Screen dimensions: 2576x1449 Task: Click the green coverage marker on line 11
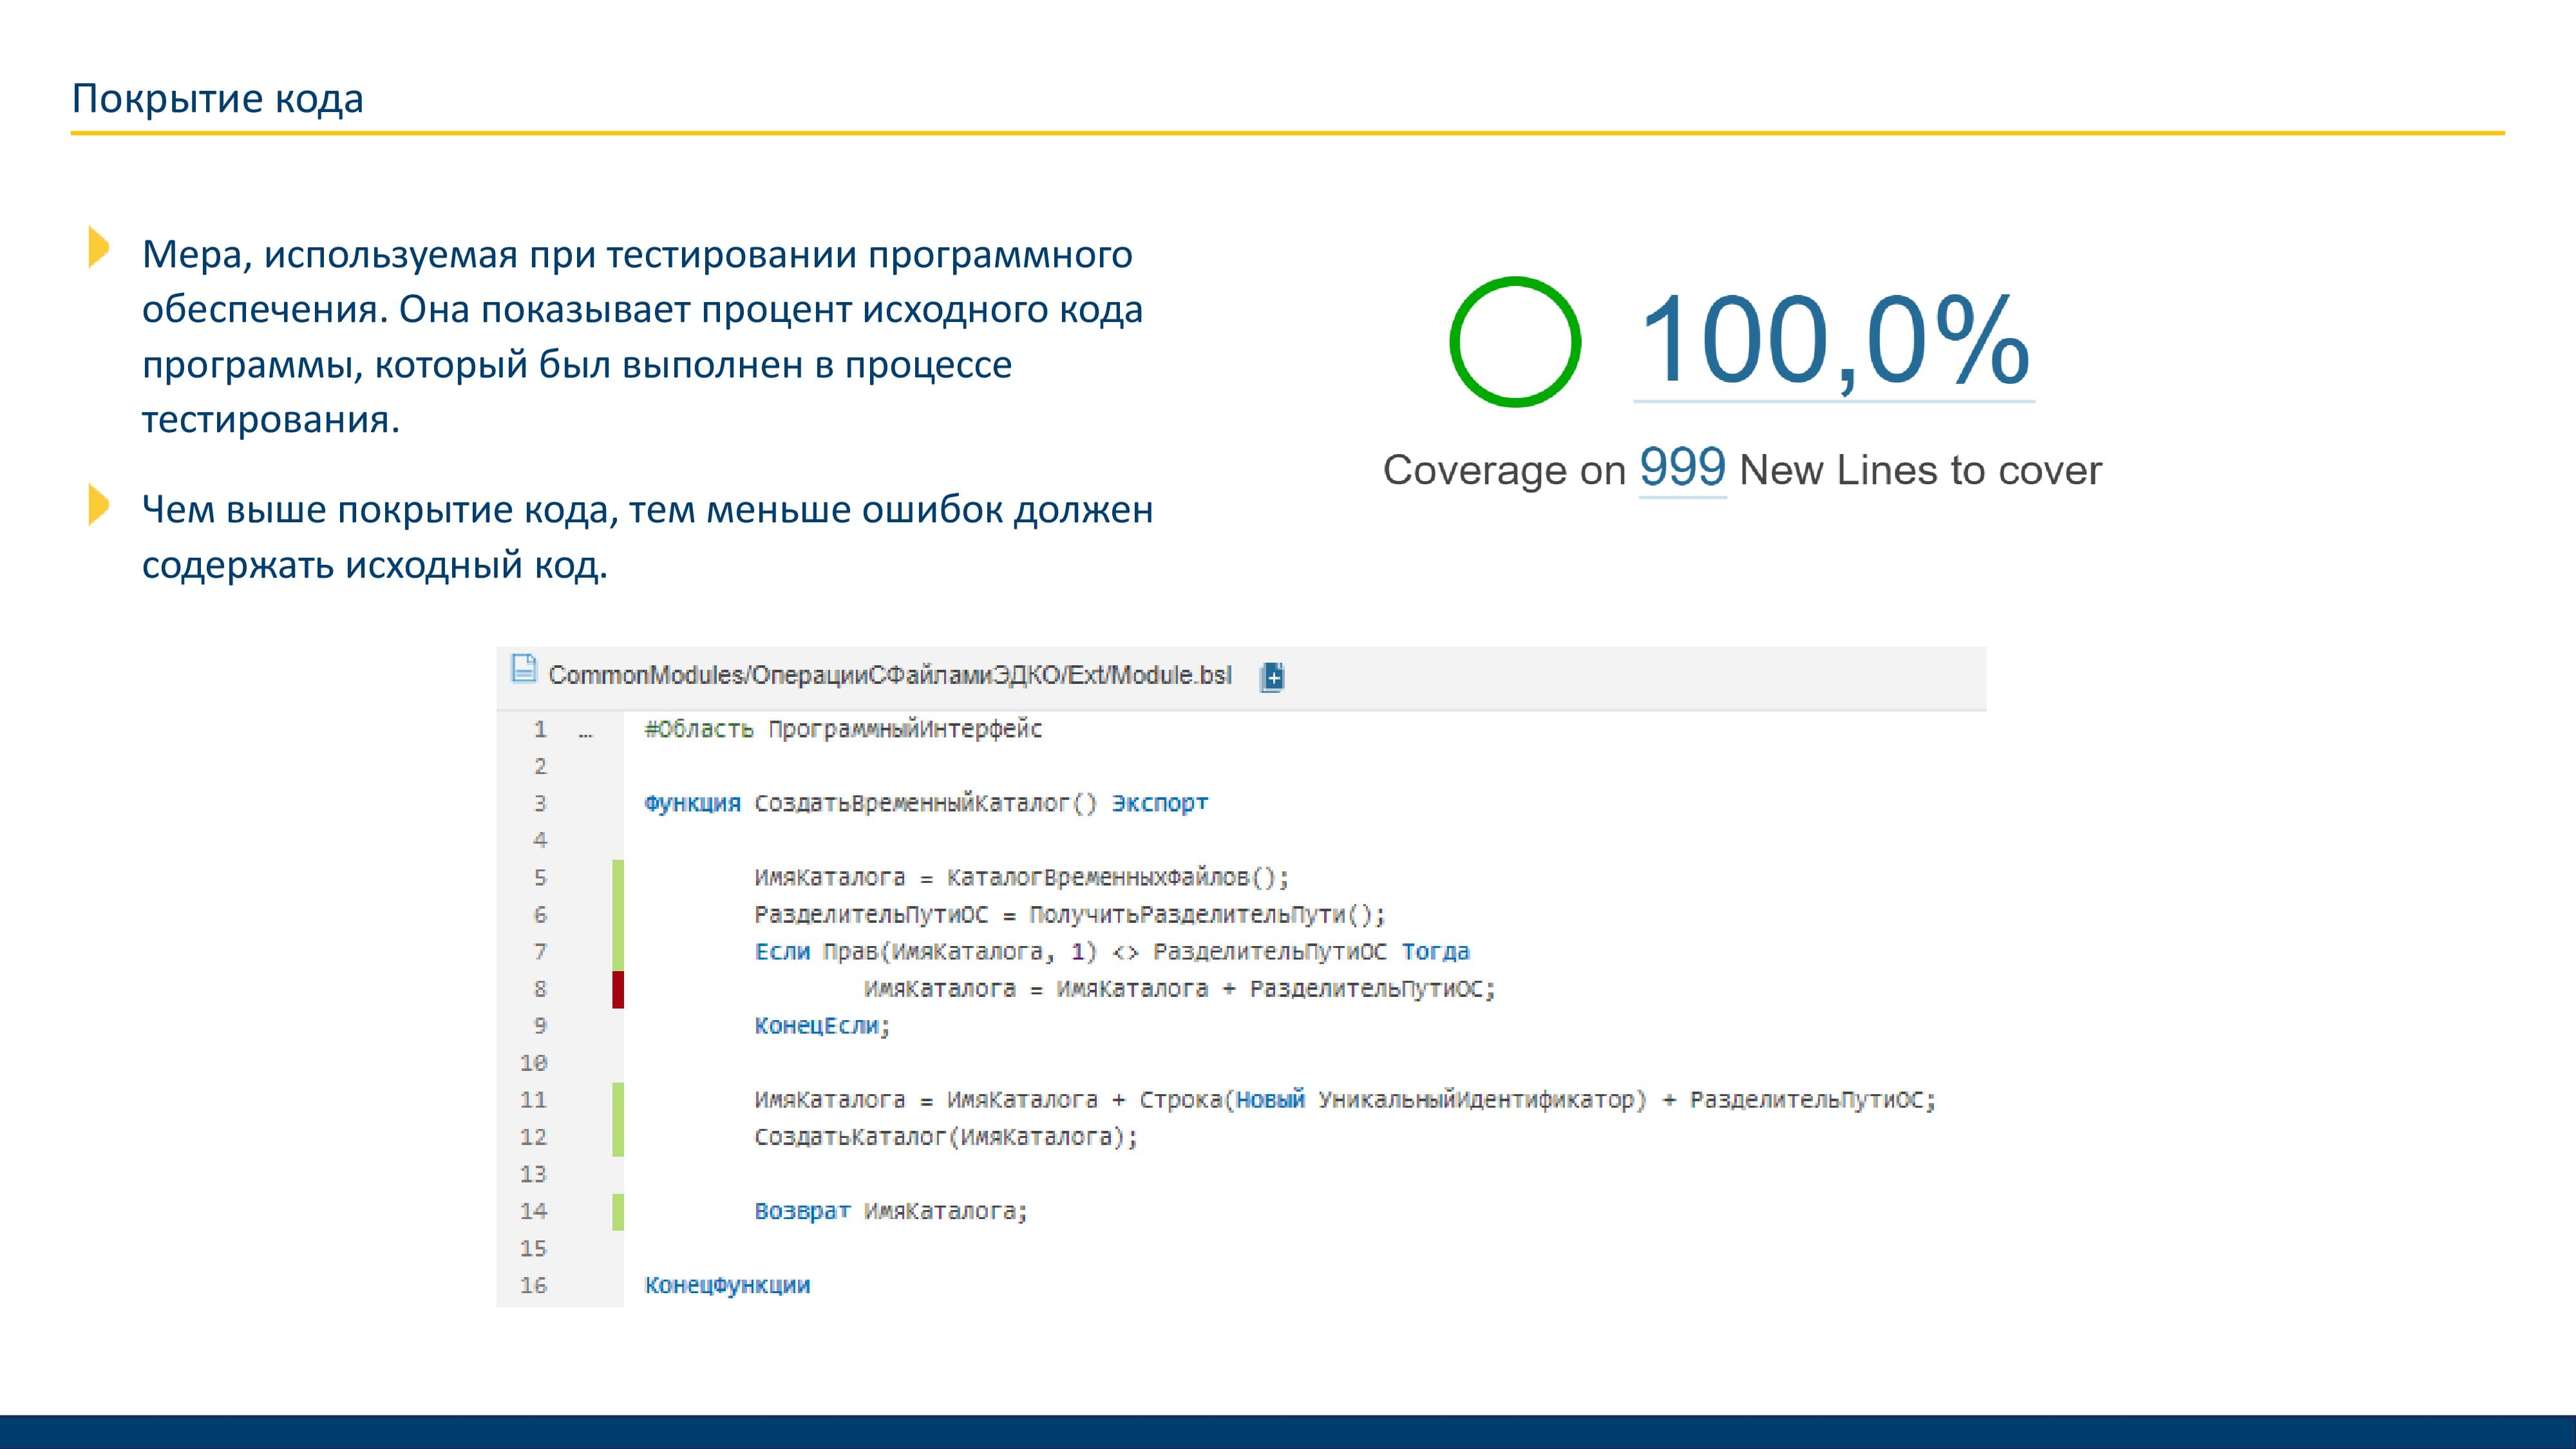618,1100
